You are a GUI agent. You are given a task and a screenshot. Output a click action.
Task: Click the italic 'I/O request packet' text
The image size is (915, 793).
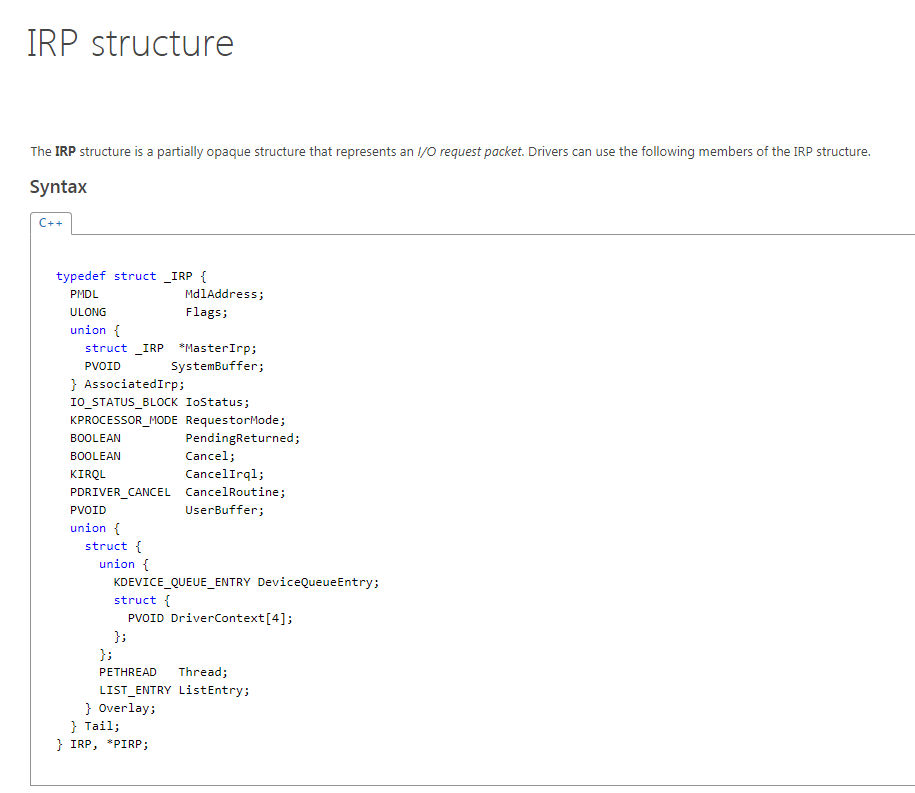[x=470, y=152]
